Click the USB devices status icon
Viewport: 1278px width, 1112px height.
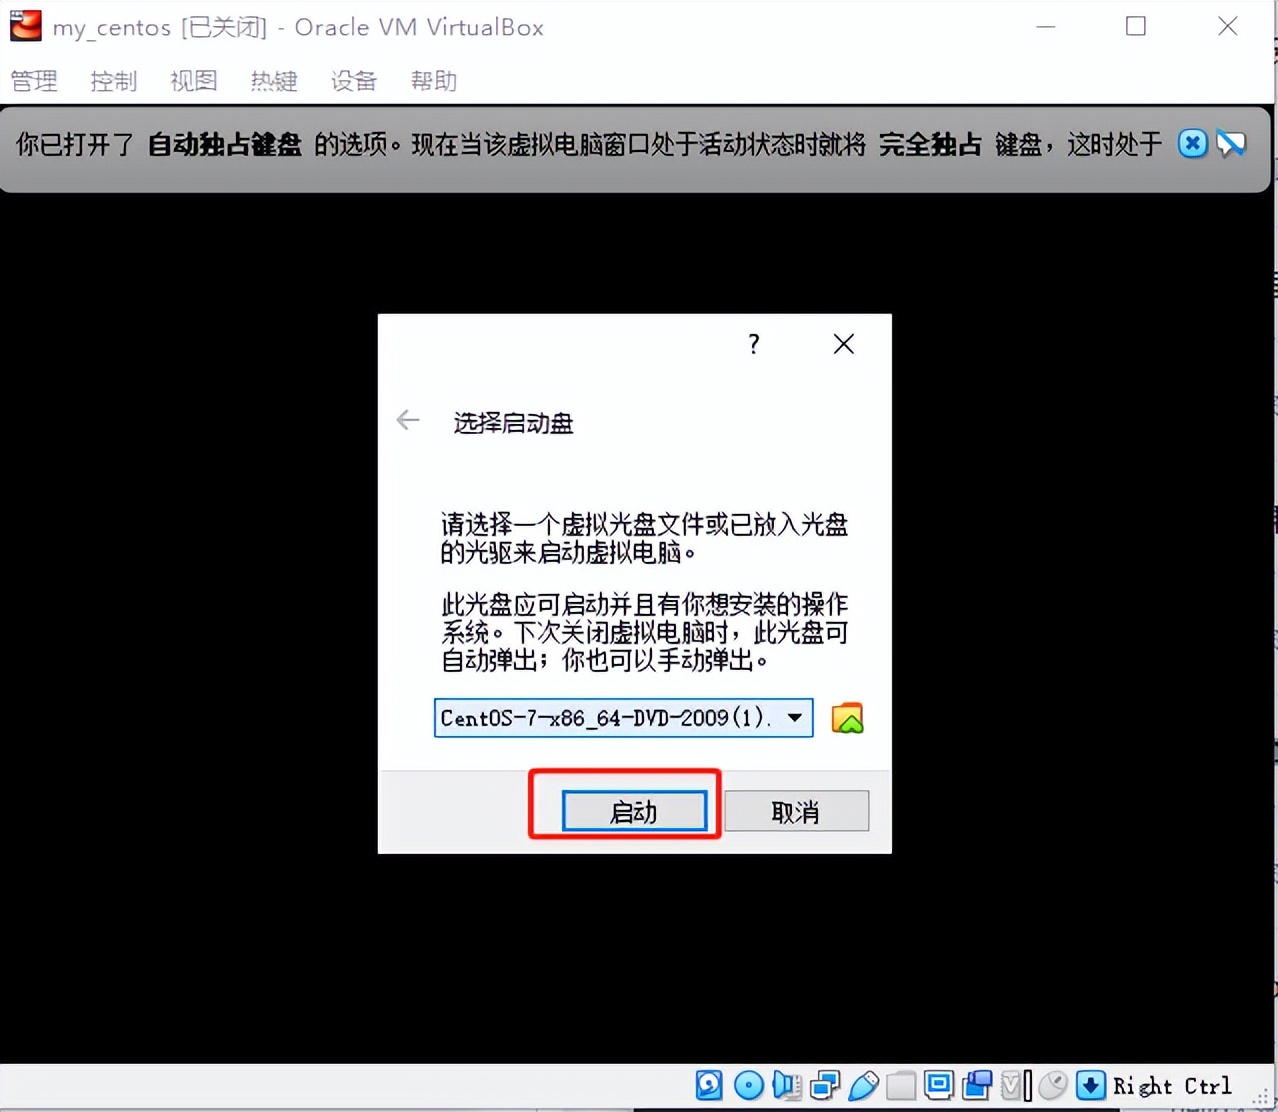tap(862, 1085)
